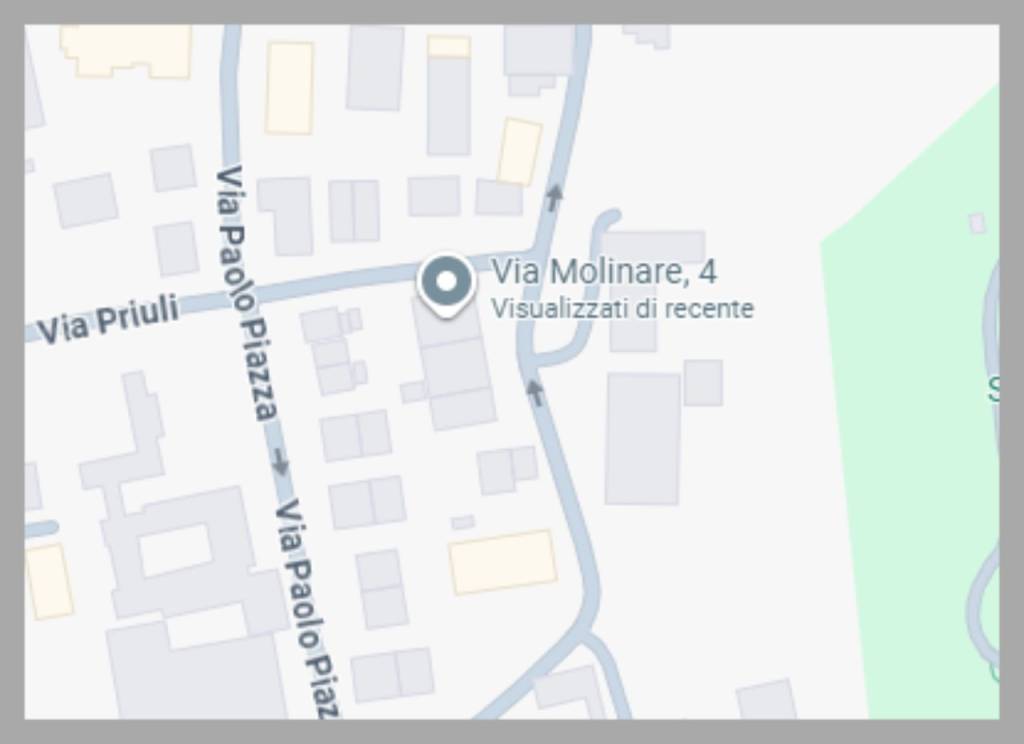Viewport: 1024px width, 744px height.
Task: Click lower Via Paolo Piazza street label
Action: pos(308,609)
